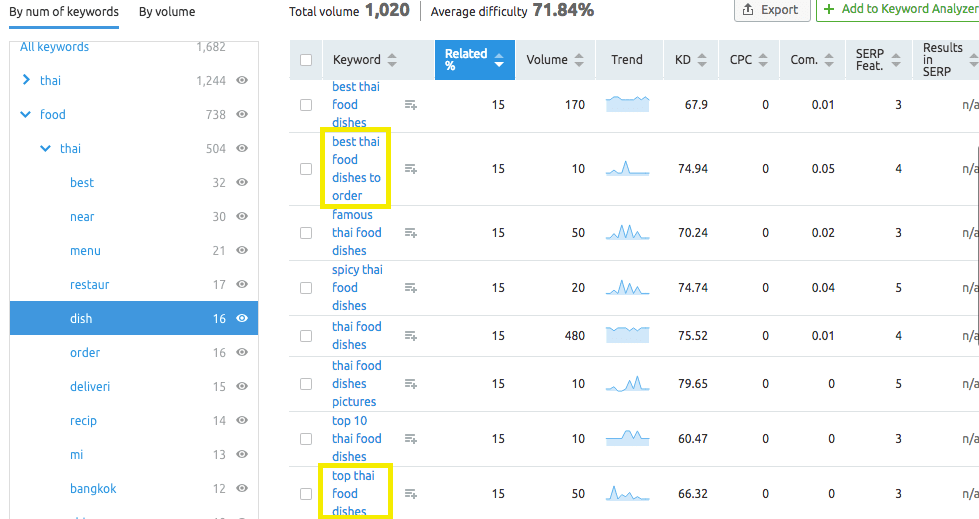This screenshot has height=519, width=979.
Task: Click add-to-list icon for 'top thai food dishes'
Action: [x=410, y=494]
